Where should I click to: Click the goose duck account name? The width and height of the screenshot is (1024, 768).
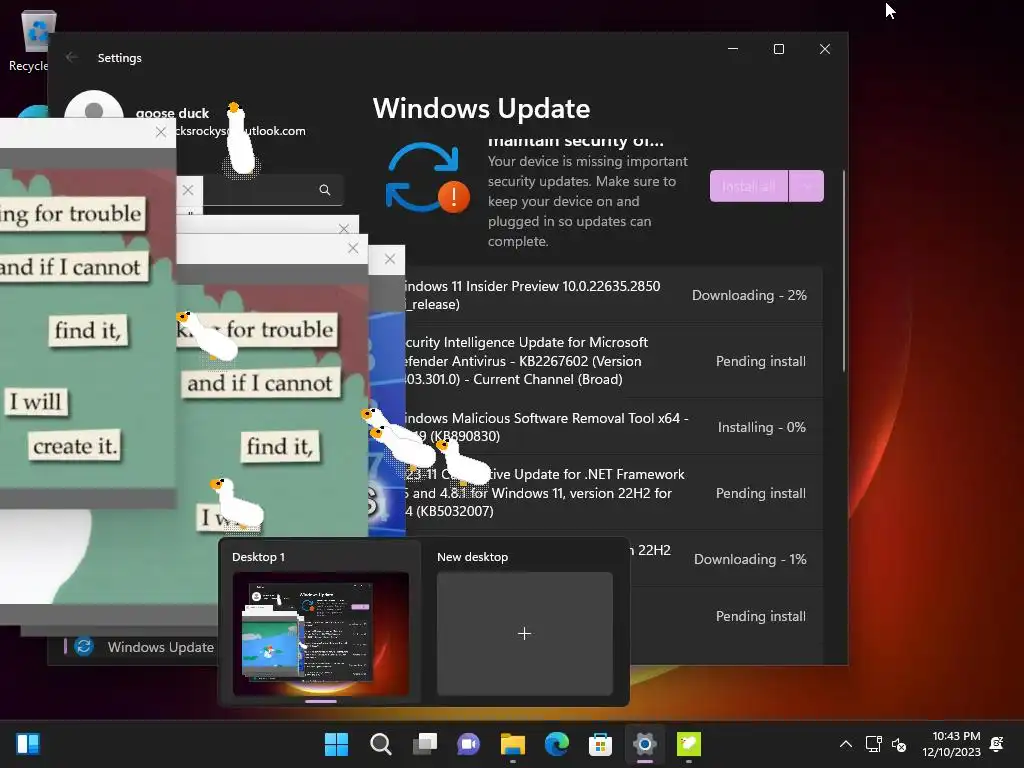(172, 113)
